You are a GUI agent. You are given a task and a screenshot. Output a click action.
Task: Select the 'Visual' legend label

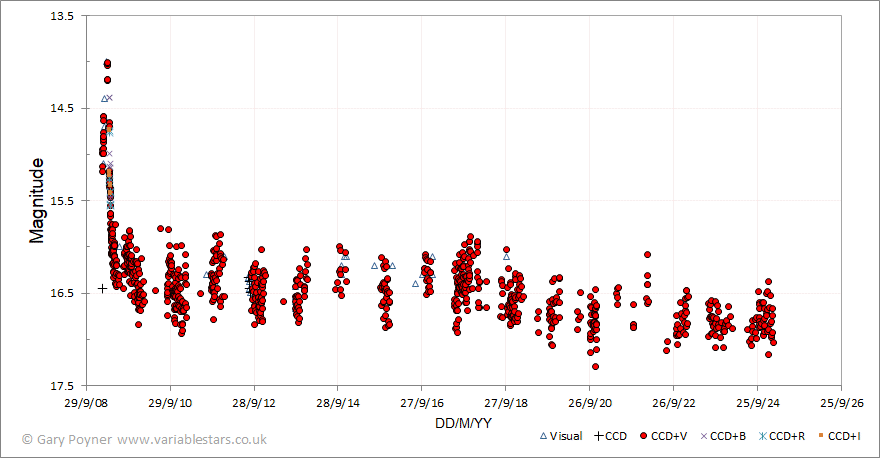(566, 436)
